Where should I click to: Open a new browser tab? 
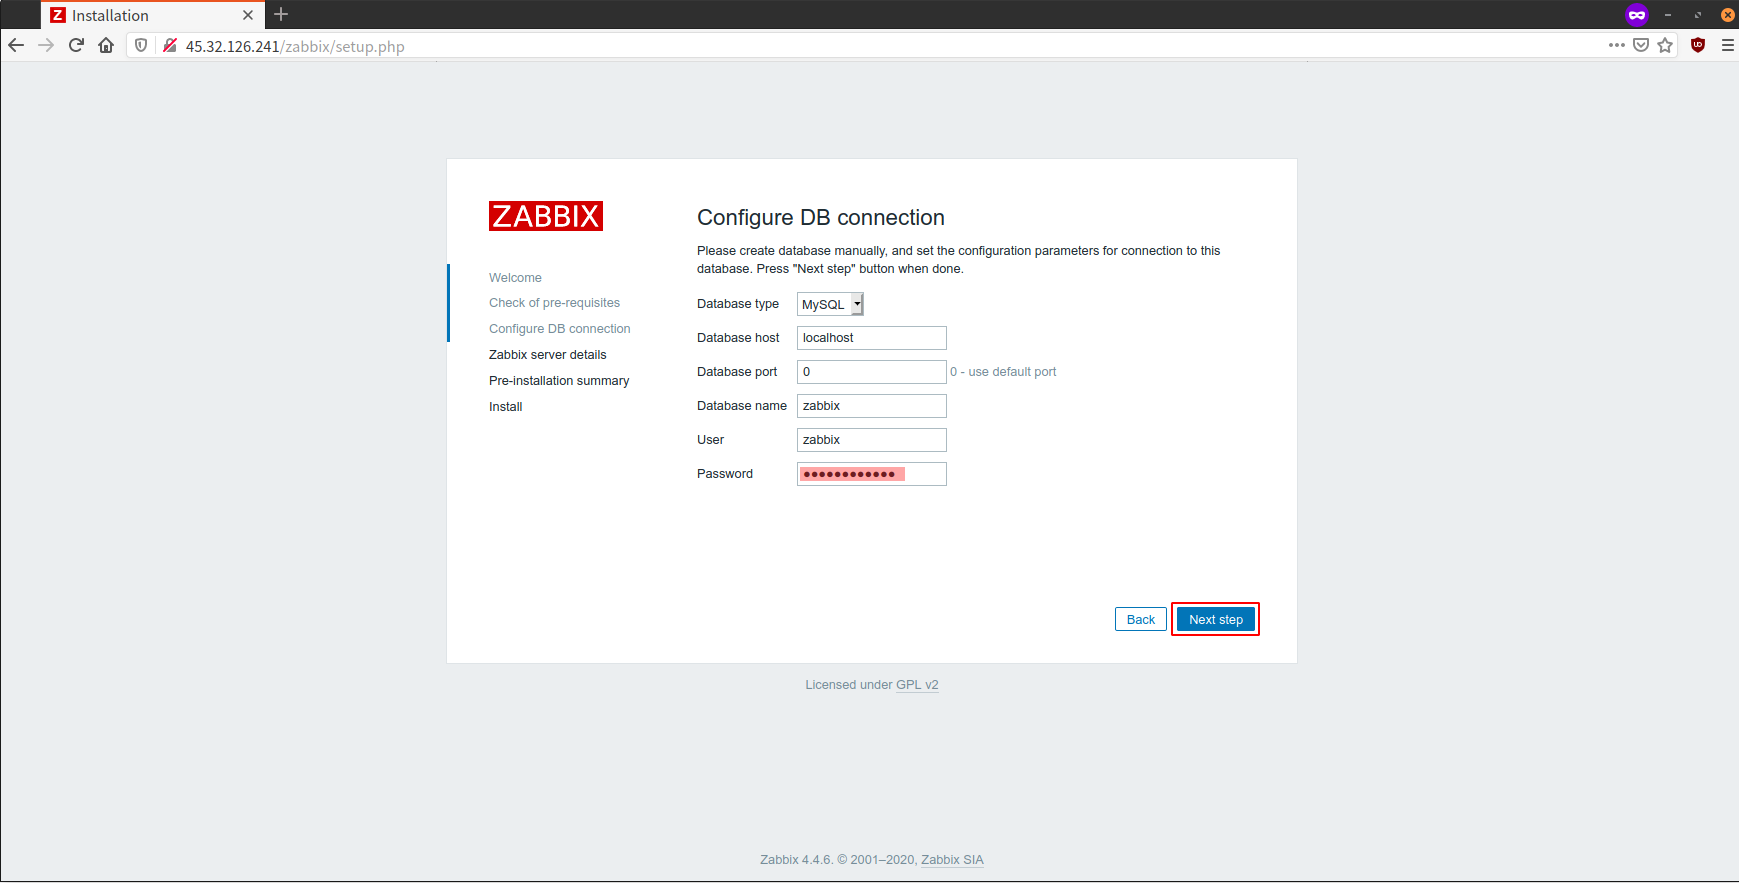(x=281, y=14)
